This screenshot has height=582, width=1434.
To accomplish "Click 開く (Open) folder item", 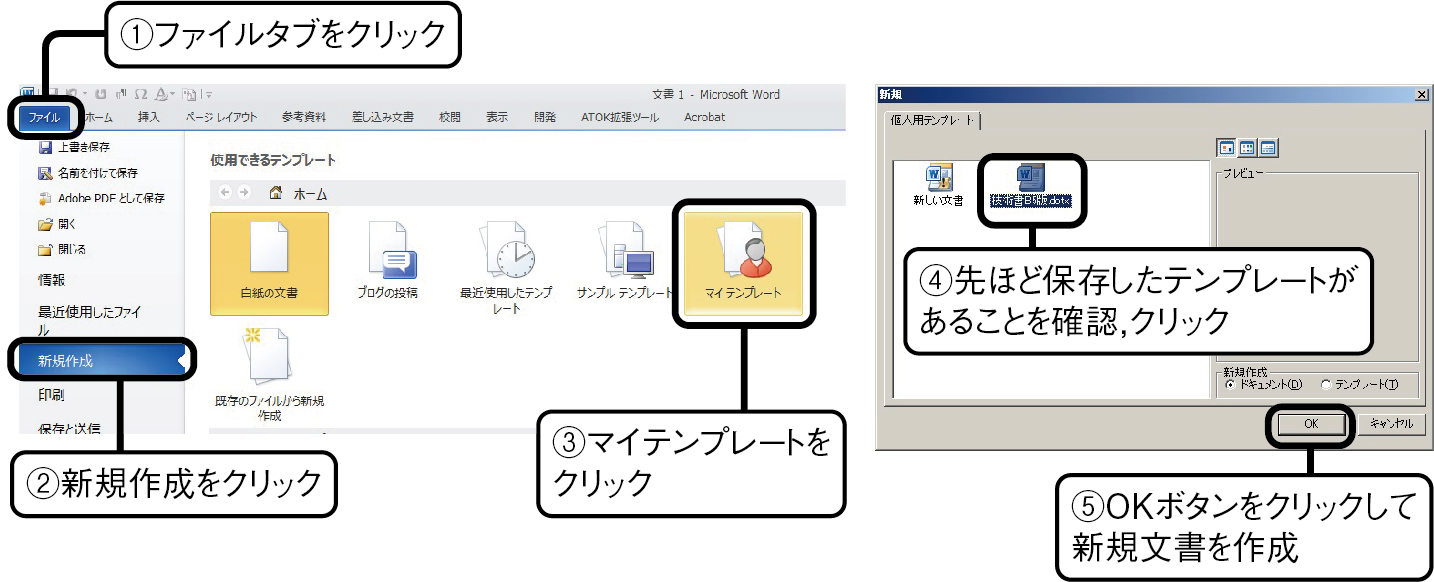I will (x=56, y=224).
